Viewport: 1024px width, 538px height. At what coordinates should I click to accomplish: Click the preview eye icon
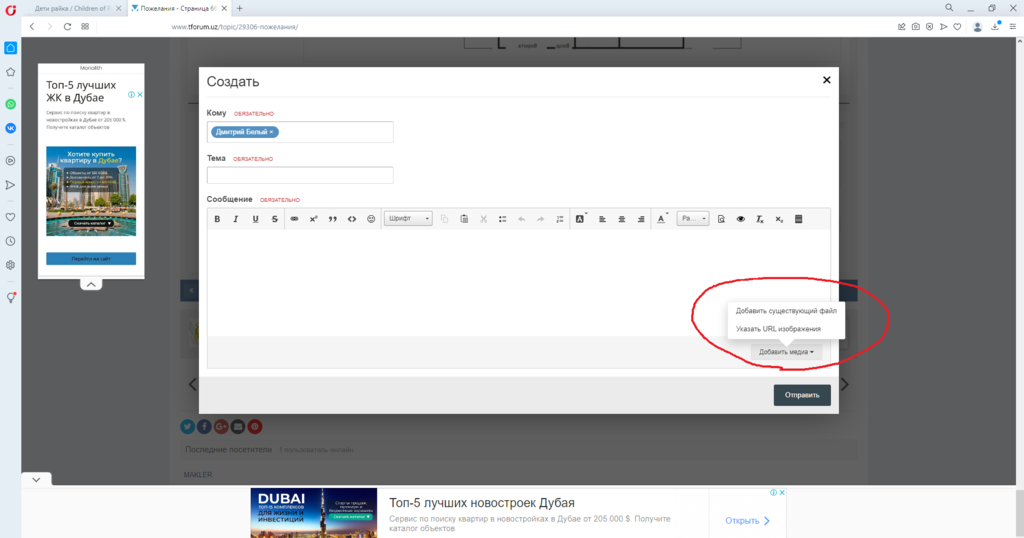point(741,219)
